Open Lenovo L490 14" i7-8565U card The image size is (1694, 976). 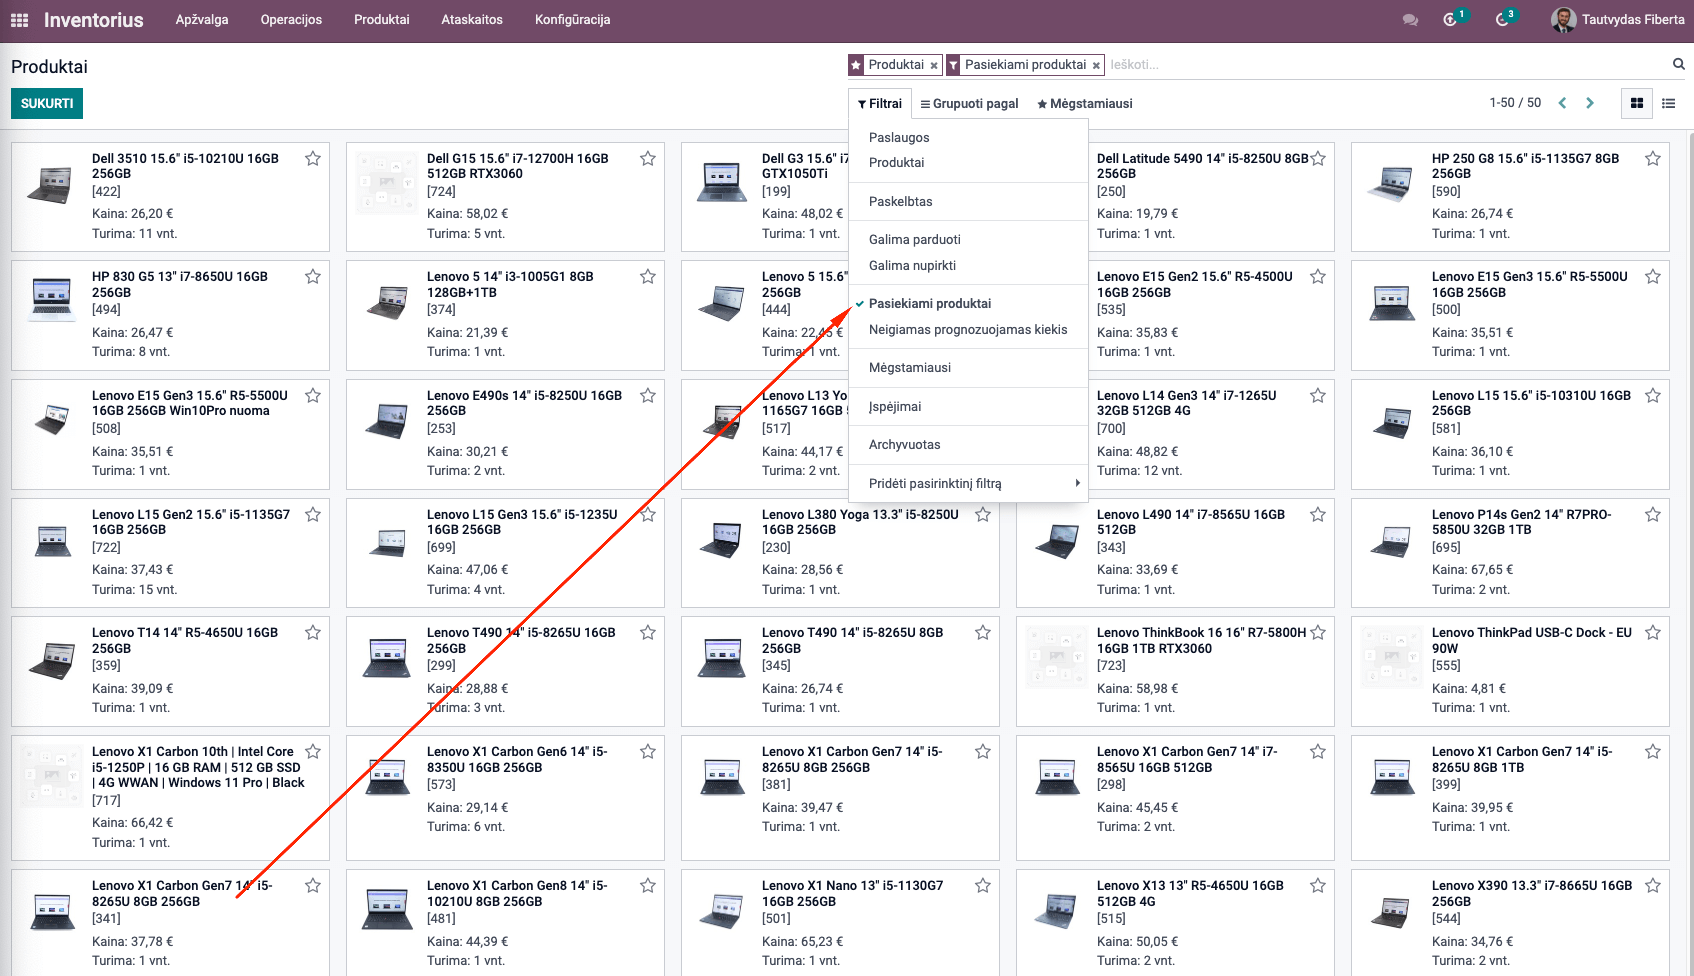[1175, 553]
